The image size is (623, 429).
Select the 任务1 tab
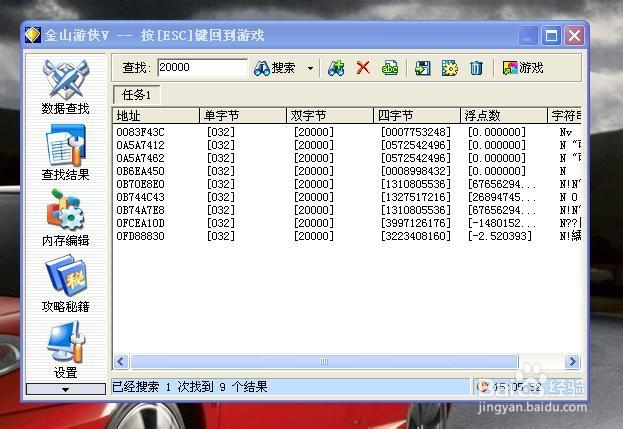click(137, 95)
